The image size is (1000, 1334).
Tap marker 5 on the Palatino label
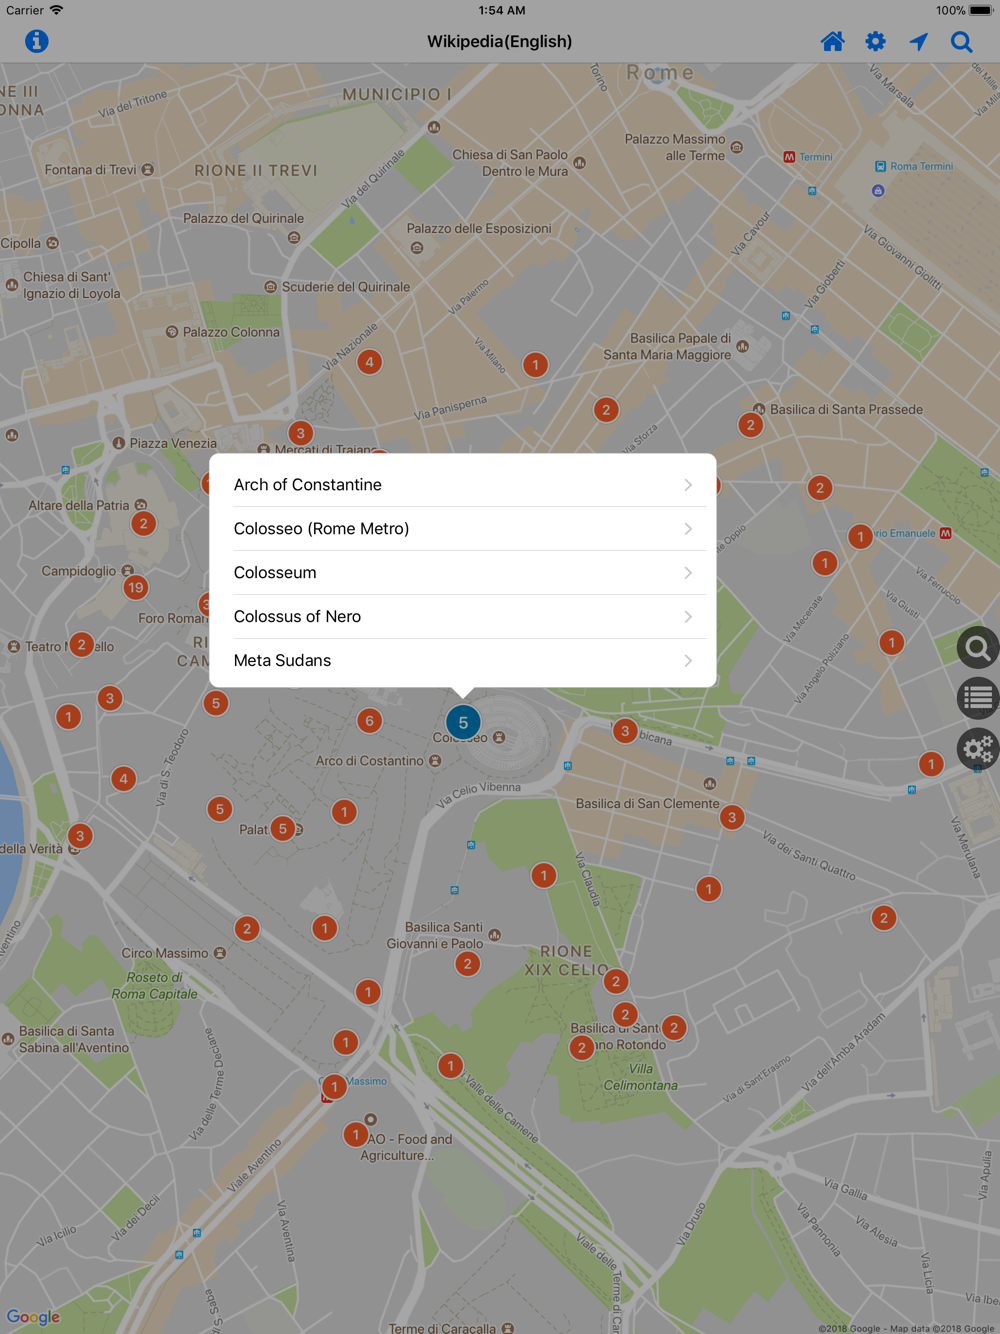point(283,828)
